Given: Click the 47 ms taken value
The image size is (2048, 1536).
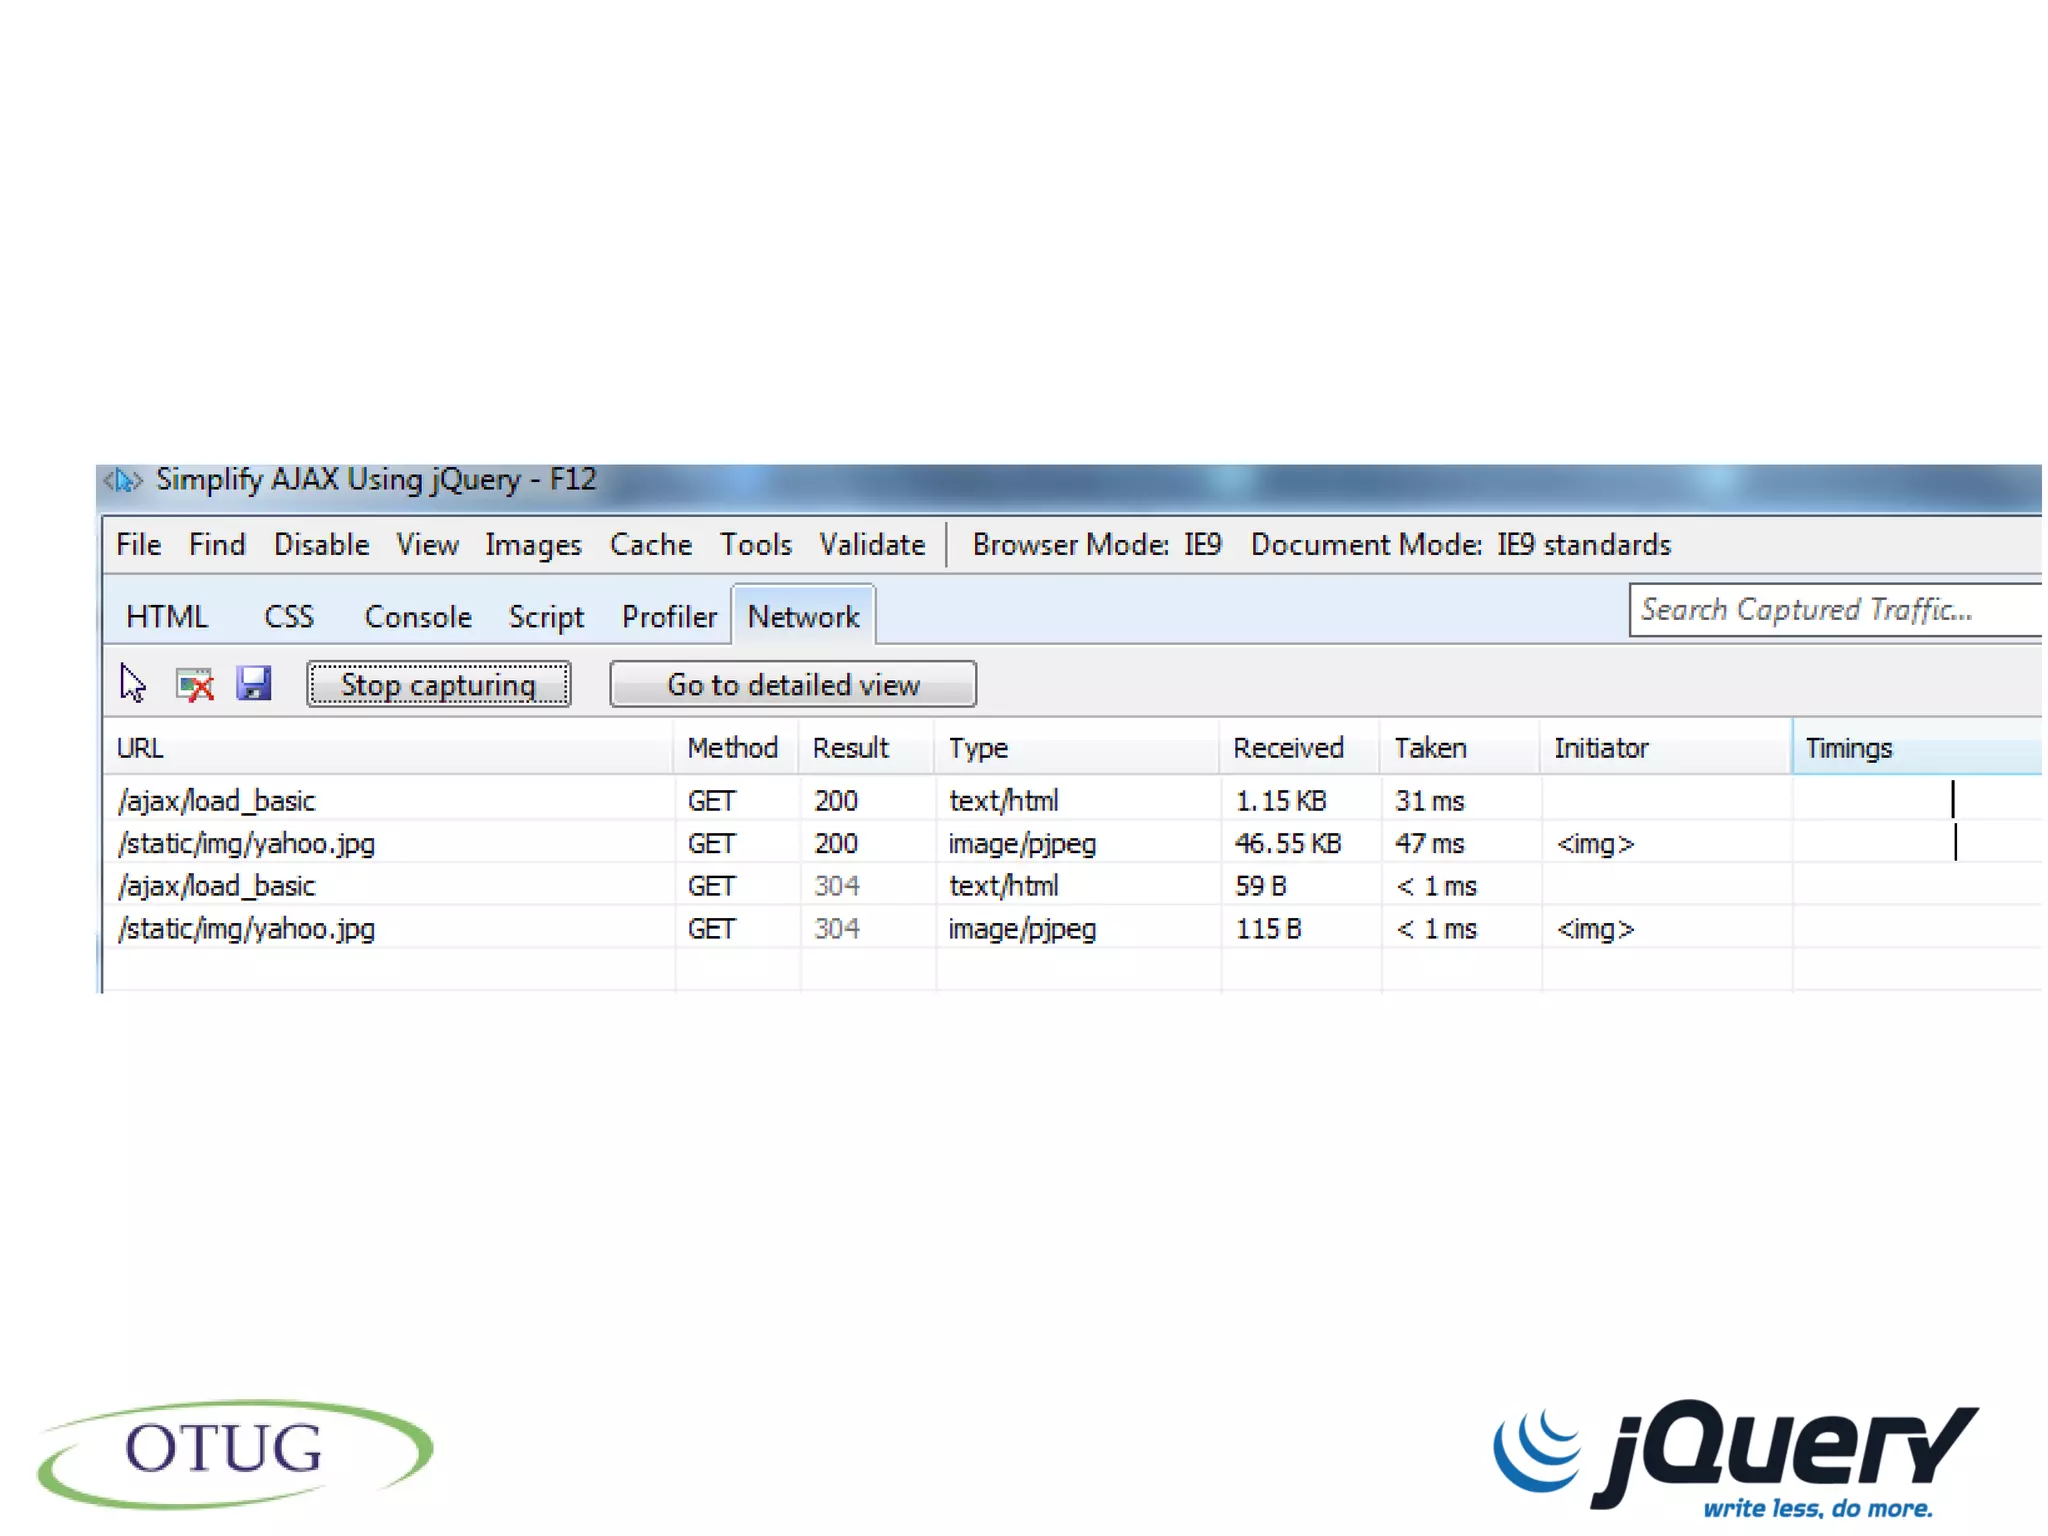Looking at the screenshot, I should [1430, 844].
